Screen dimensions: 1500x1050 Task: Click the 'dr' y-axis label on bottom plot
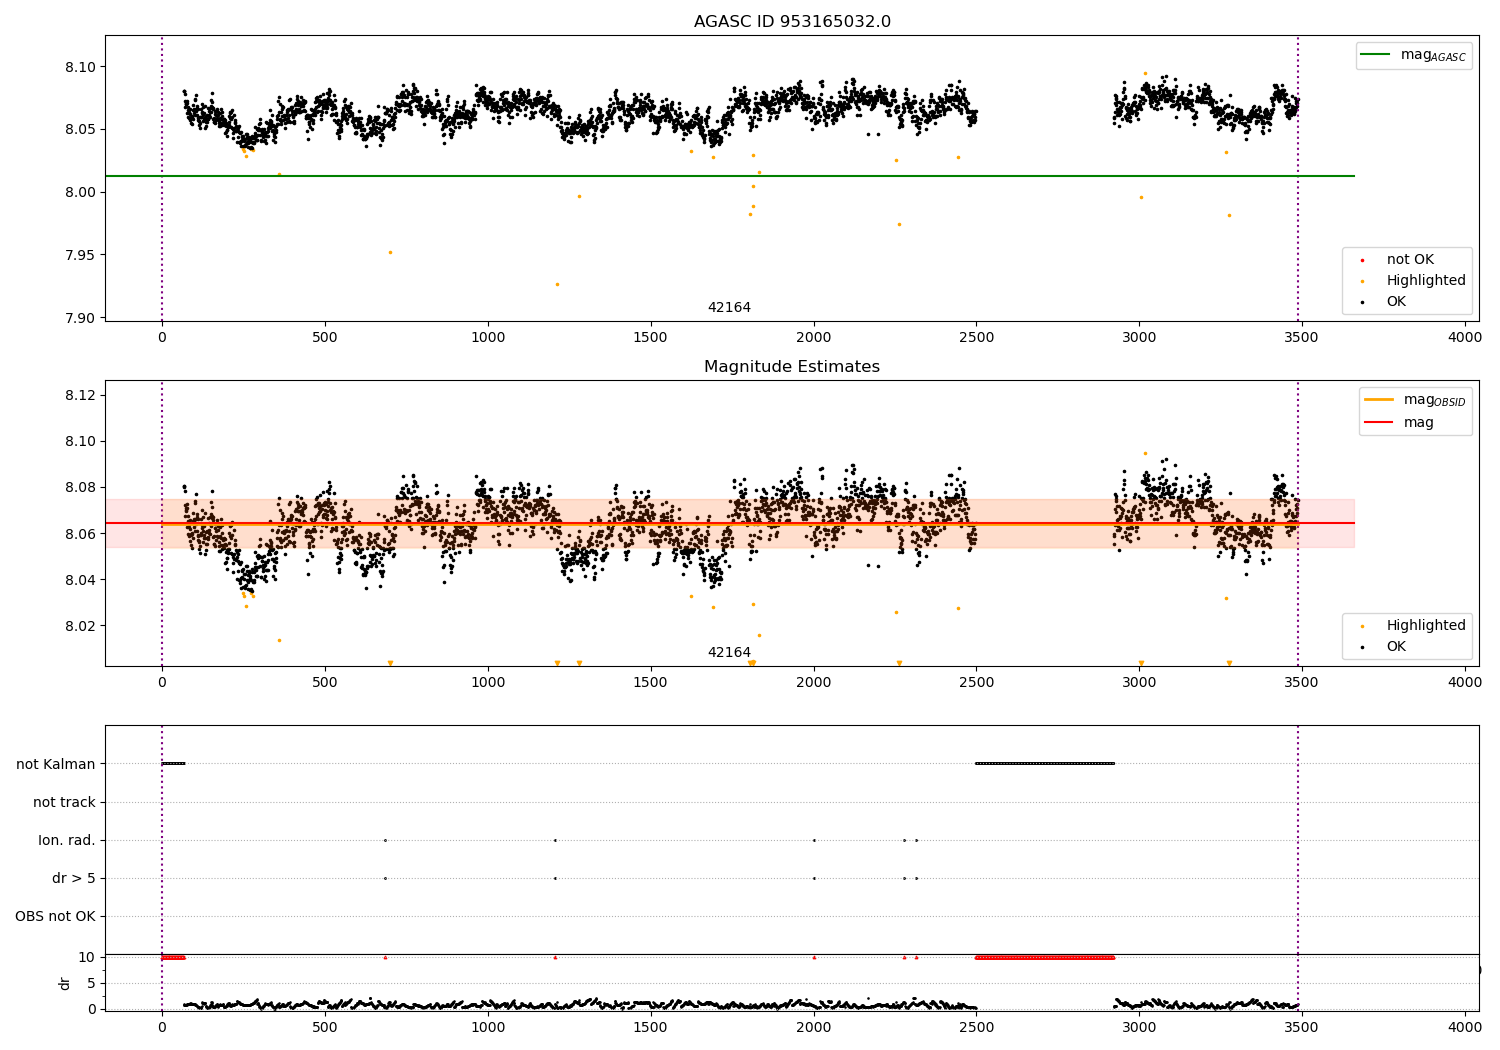(x=65, y=983)
